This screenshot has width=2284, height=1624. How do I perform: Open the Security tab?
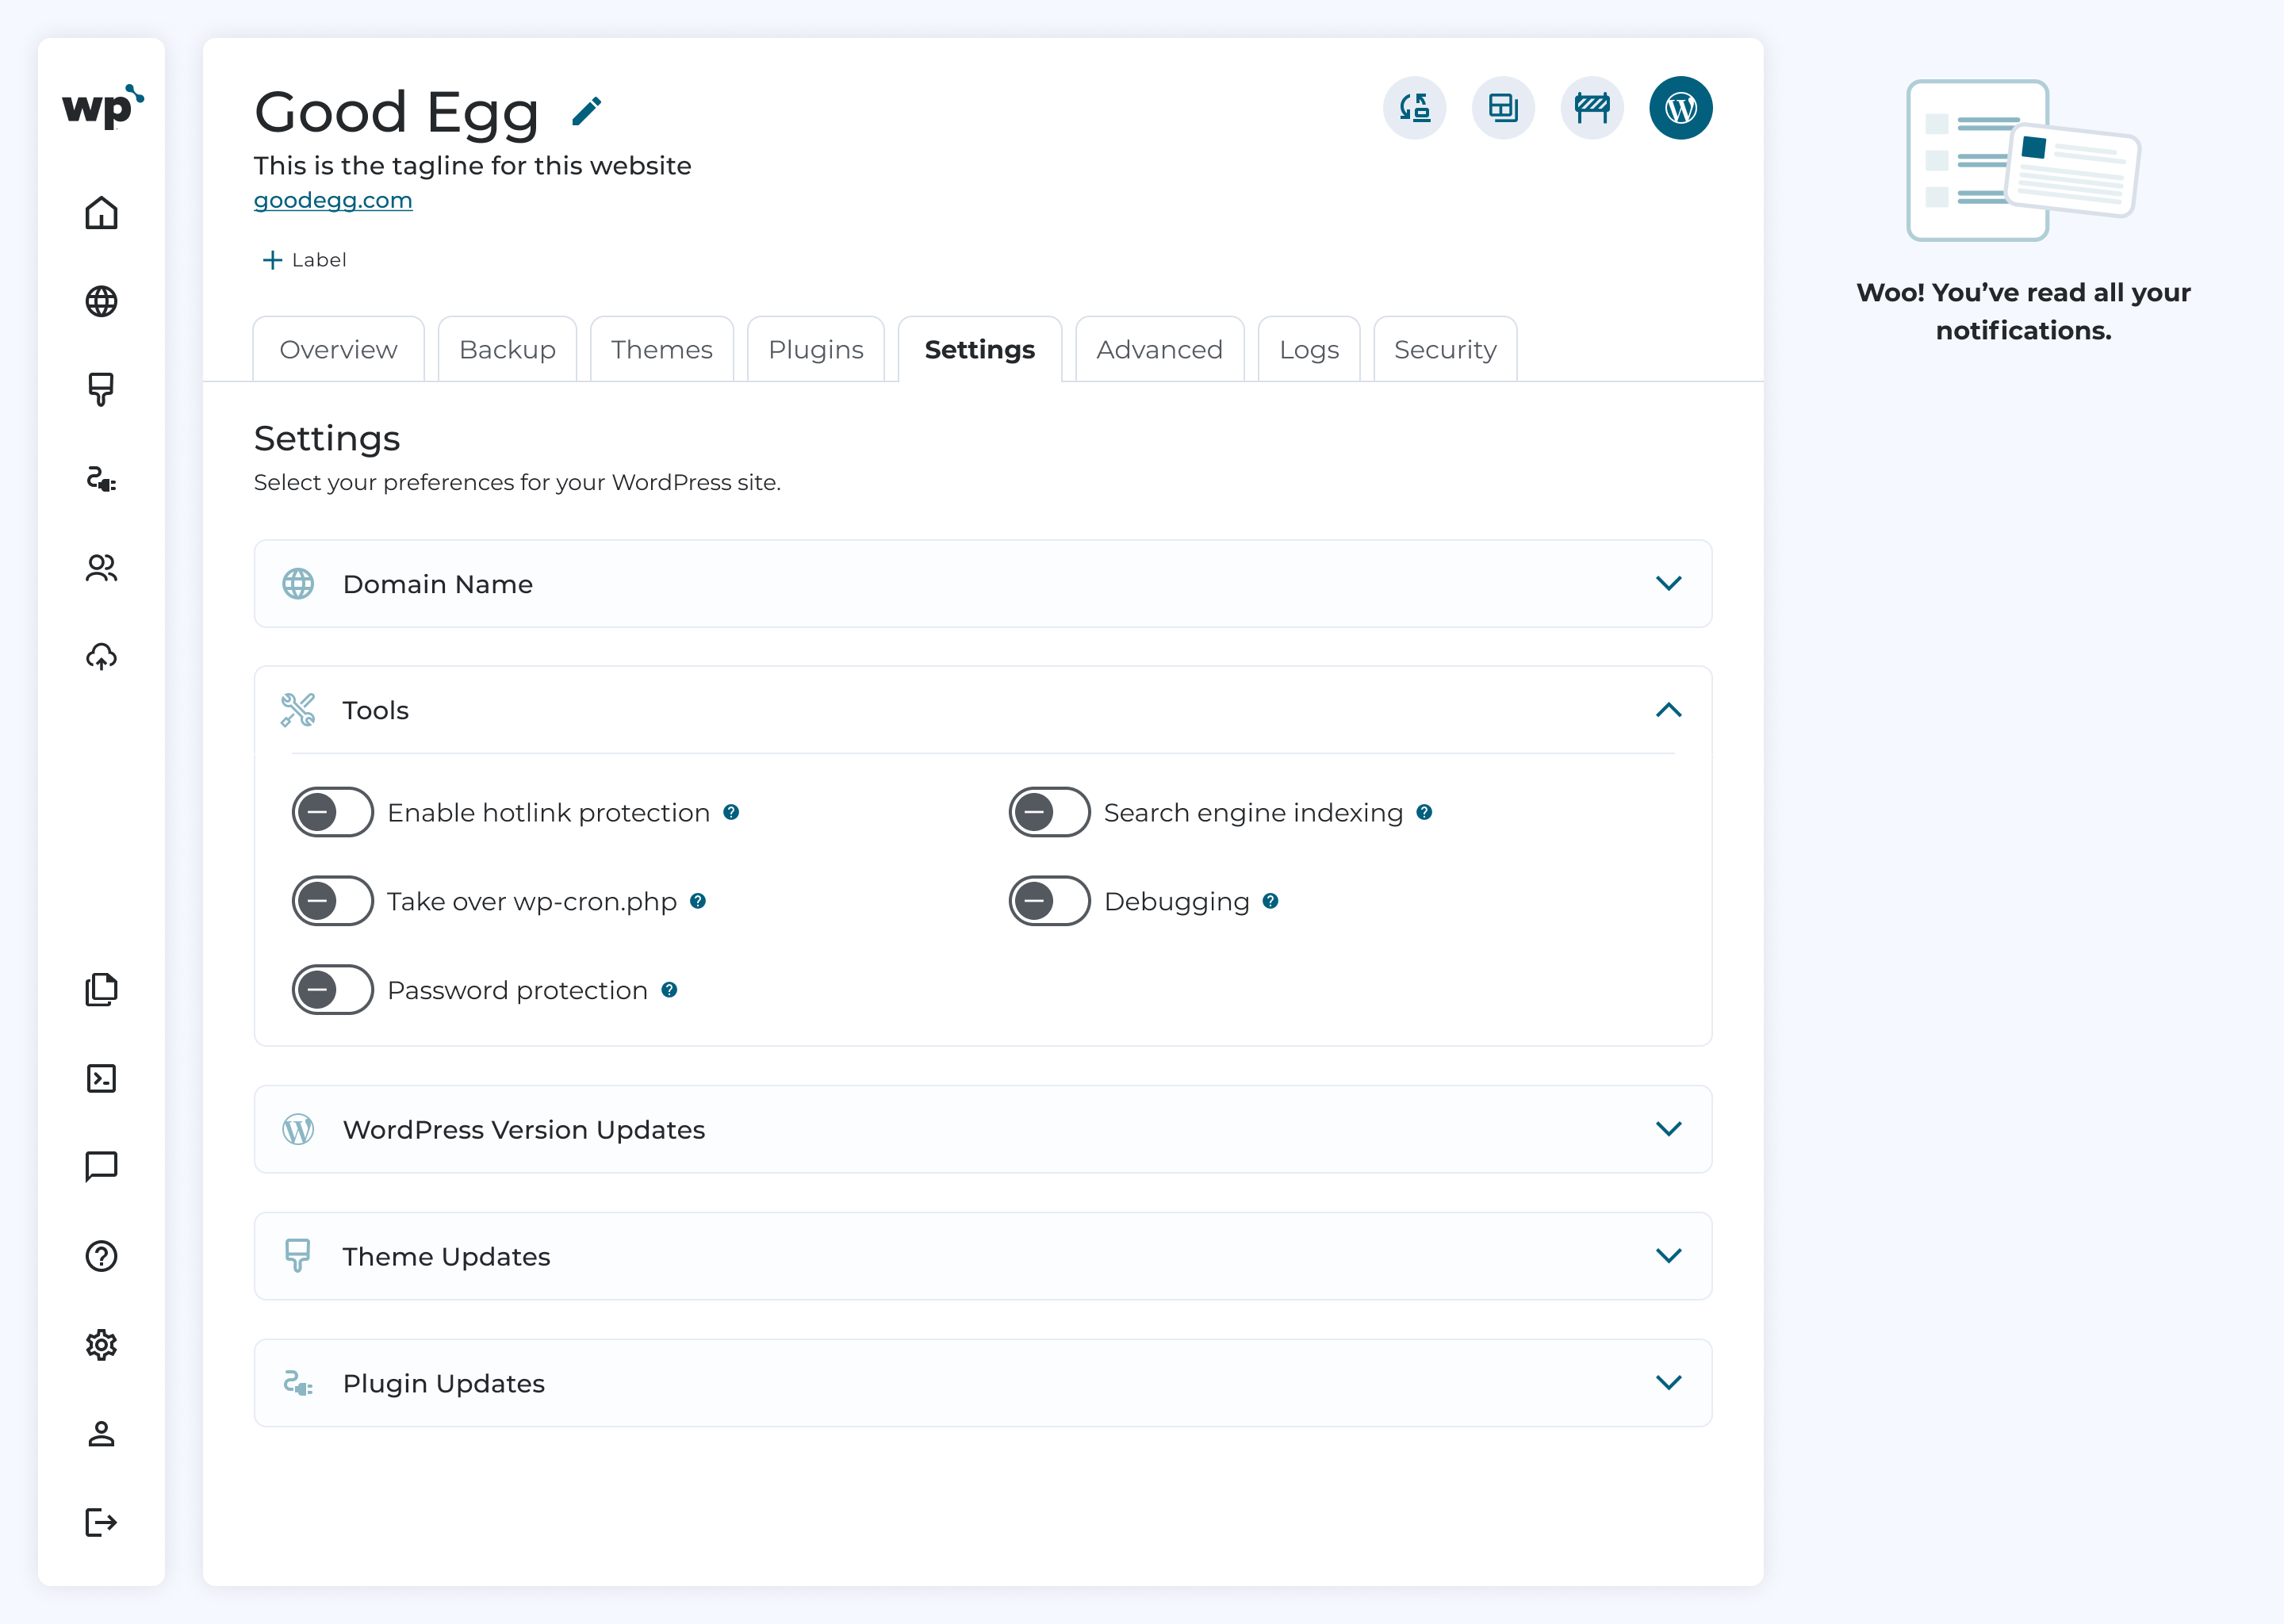[x=1445, y=349]
